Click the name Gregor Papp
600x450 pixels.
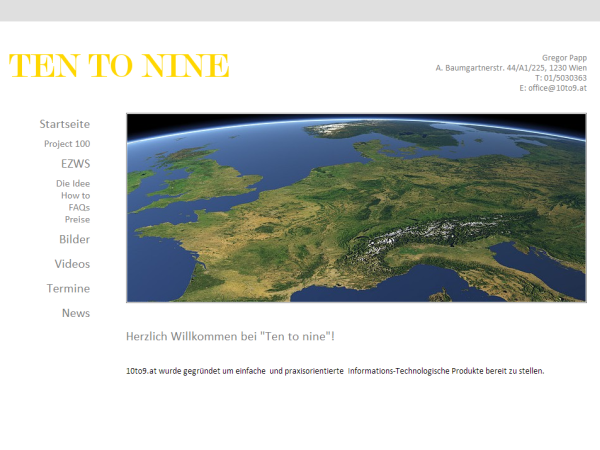click(x=564, y=58)
